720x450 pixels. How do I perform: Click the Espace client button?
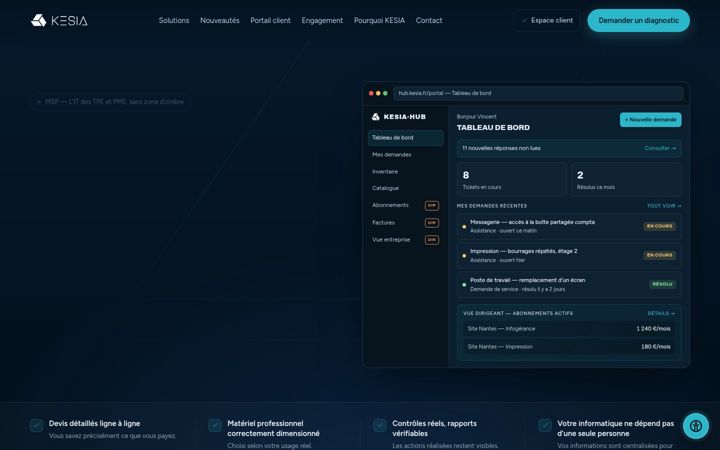coord(547,20)
